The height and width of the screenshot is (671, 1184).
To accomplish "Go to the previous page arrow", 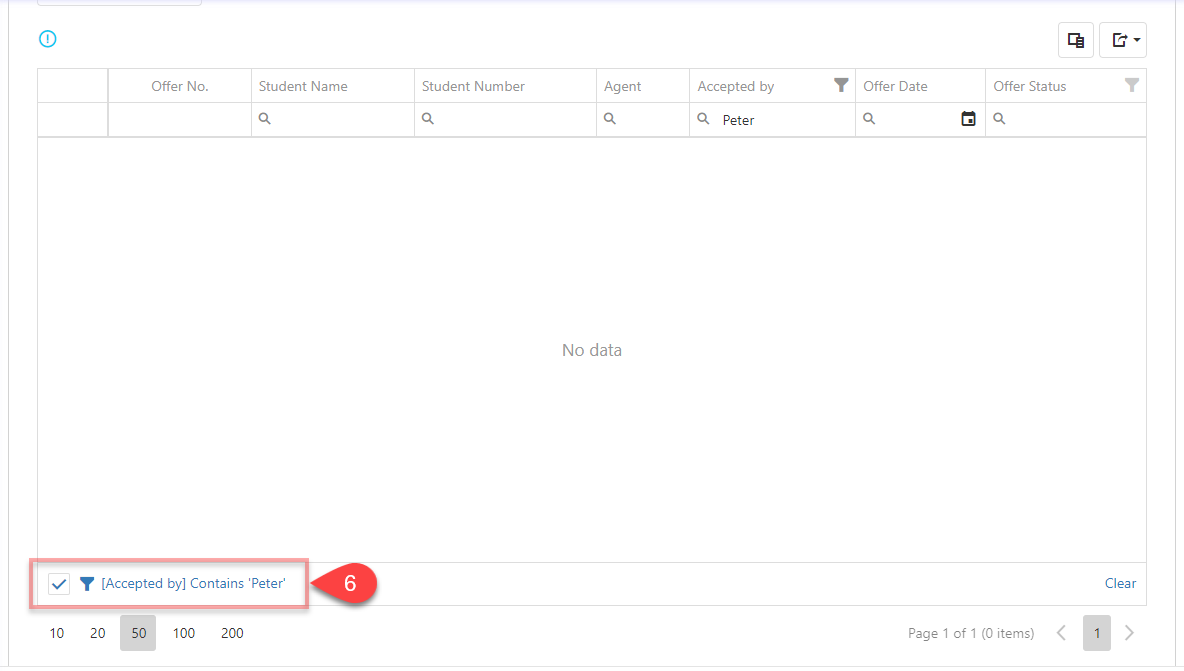I will tap(1062, 633).
